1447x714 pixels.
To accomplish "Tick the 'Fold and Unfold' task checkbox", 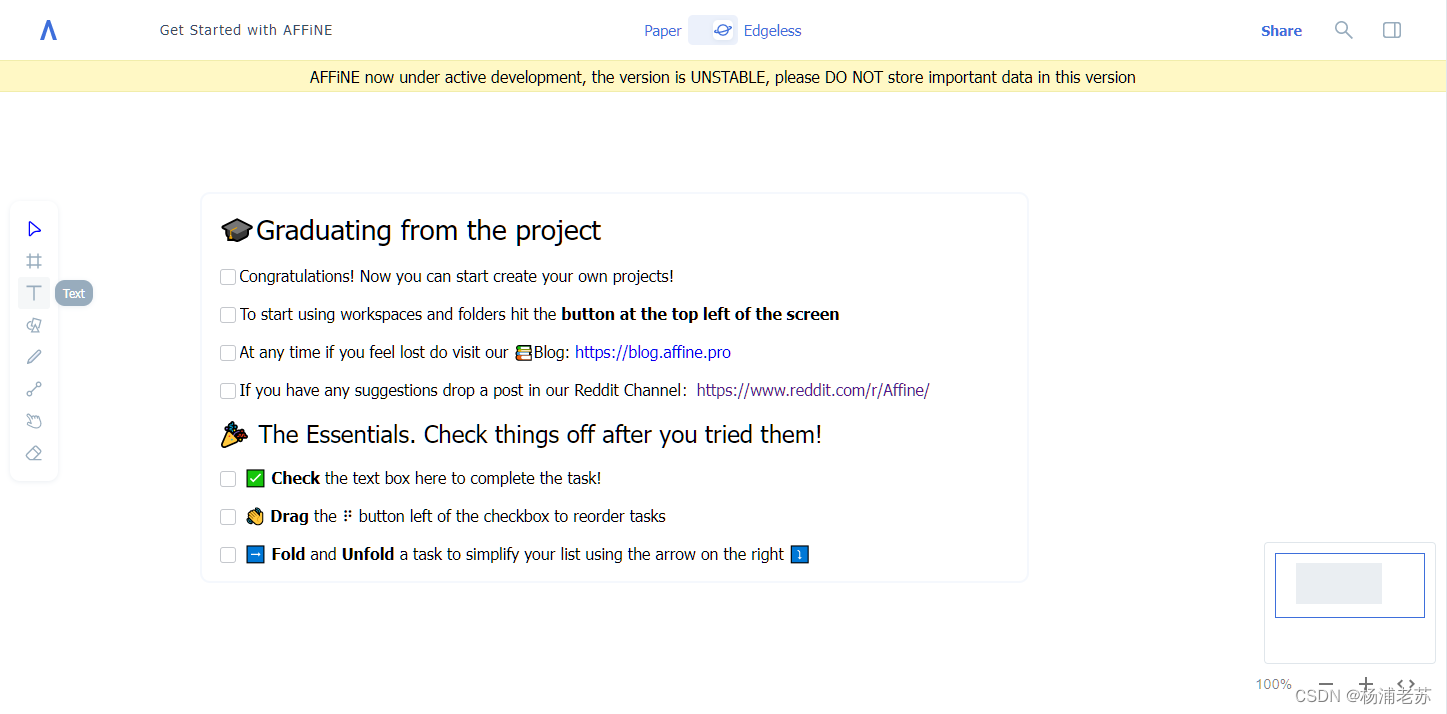I will [228, 555].
